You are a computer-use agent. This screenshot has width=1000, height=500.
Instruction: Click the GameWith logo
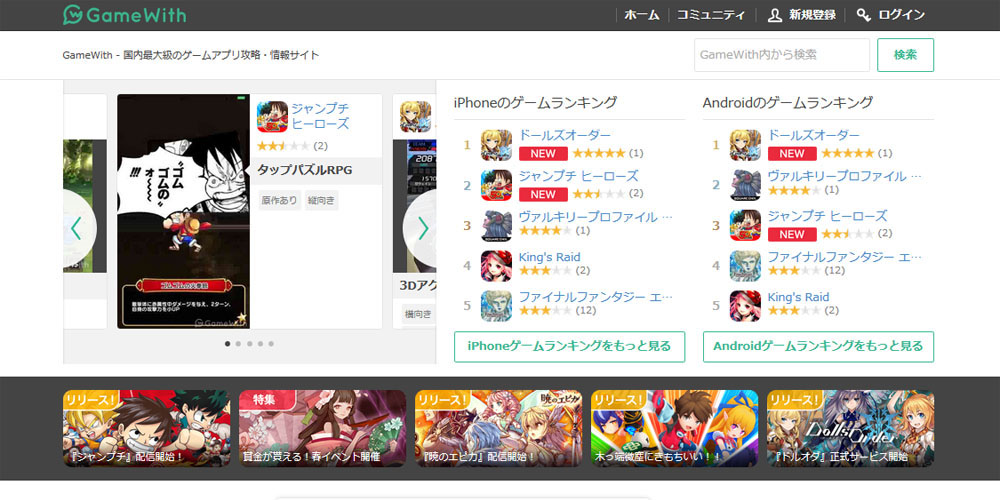(x=124, y=15)
